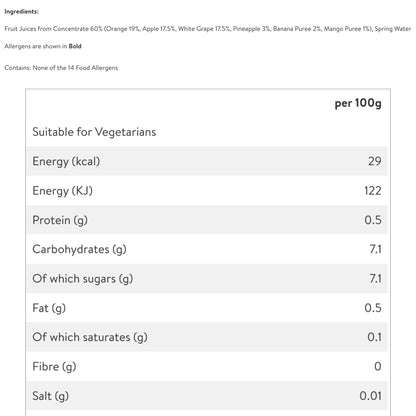The width and height of the screenshot is (416, 416).
Task: Select the Protein (g) row label
Action: click(x=60, y=220)
